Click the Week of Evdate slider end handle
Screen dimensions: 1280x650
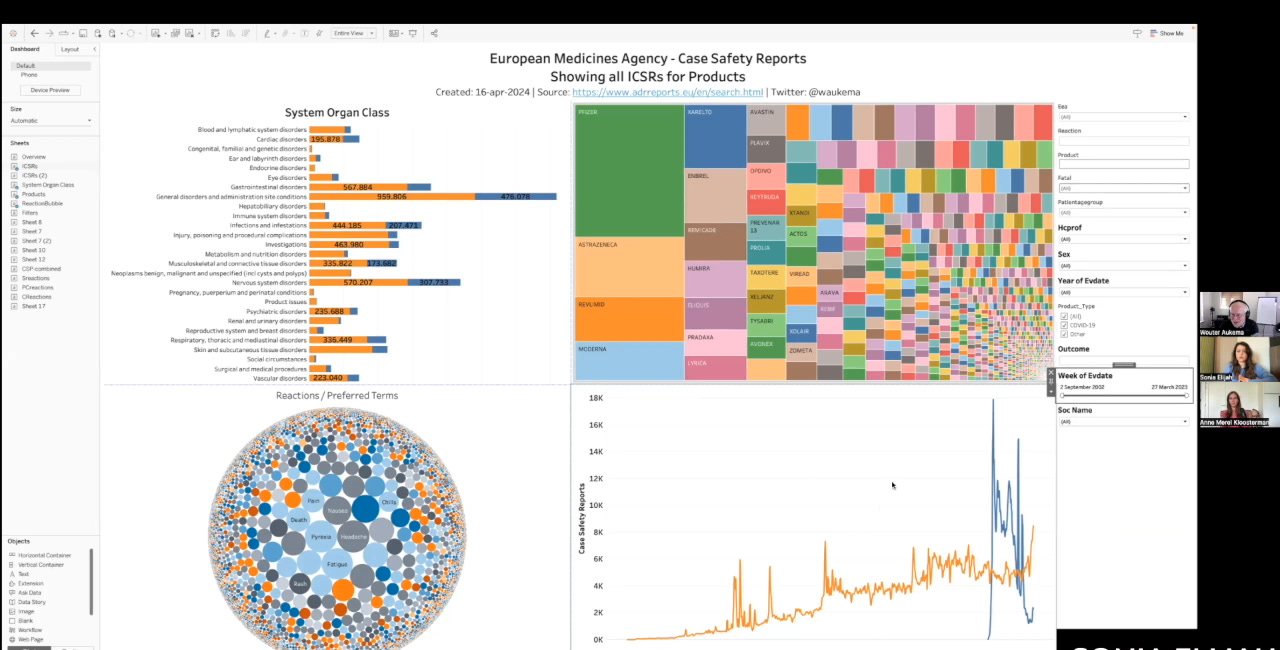point(1187,396)
